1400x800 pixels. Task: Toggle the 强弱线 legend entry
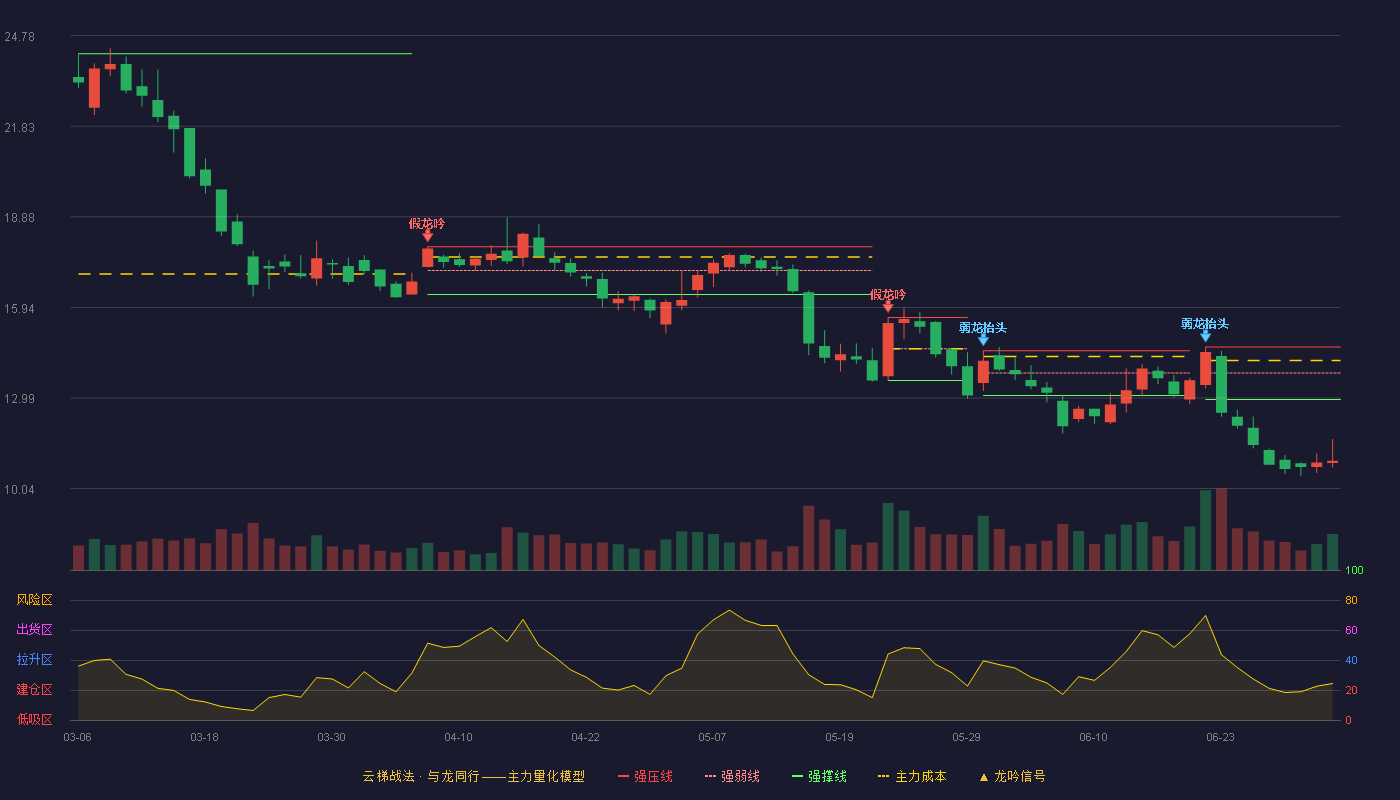click(x=732, y=776)
